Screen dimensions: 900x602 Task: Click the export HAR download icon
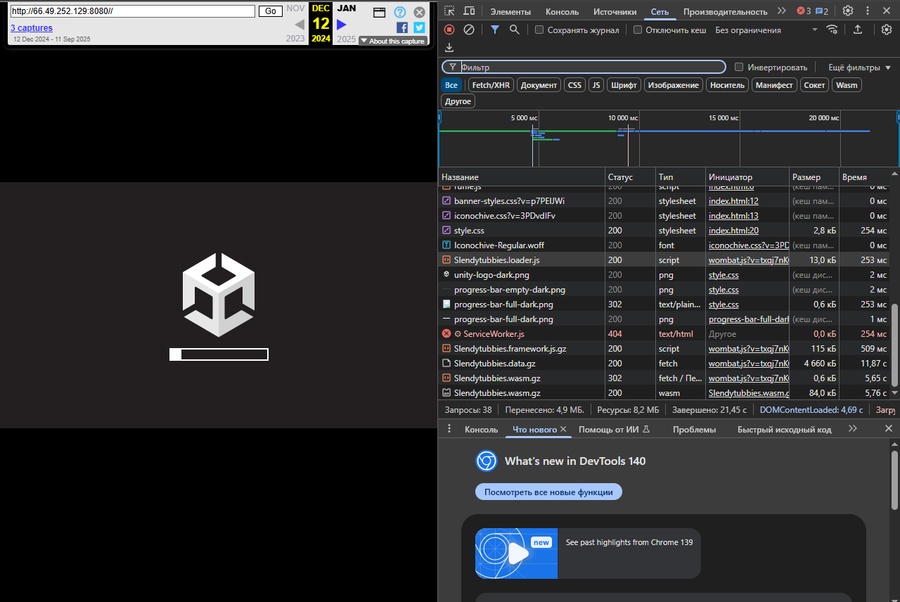(449, 47)
